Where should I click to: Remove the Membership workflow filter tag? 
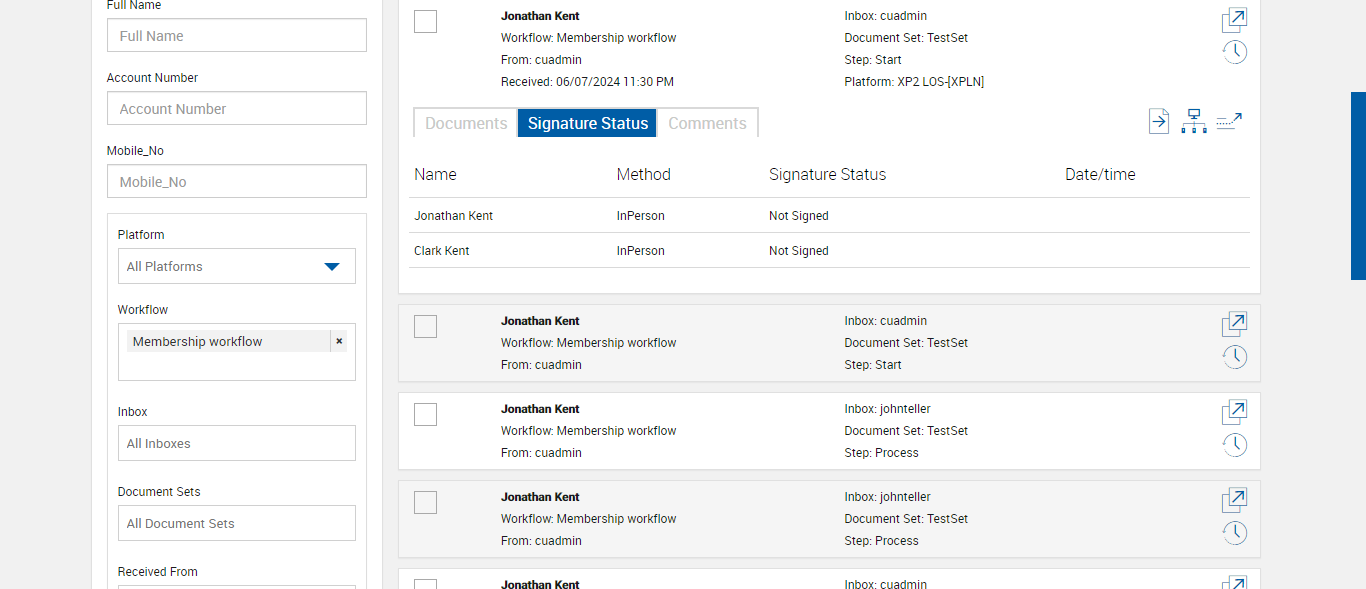pos(339,342)
